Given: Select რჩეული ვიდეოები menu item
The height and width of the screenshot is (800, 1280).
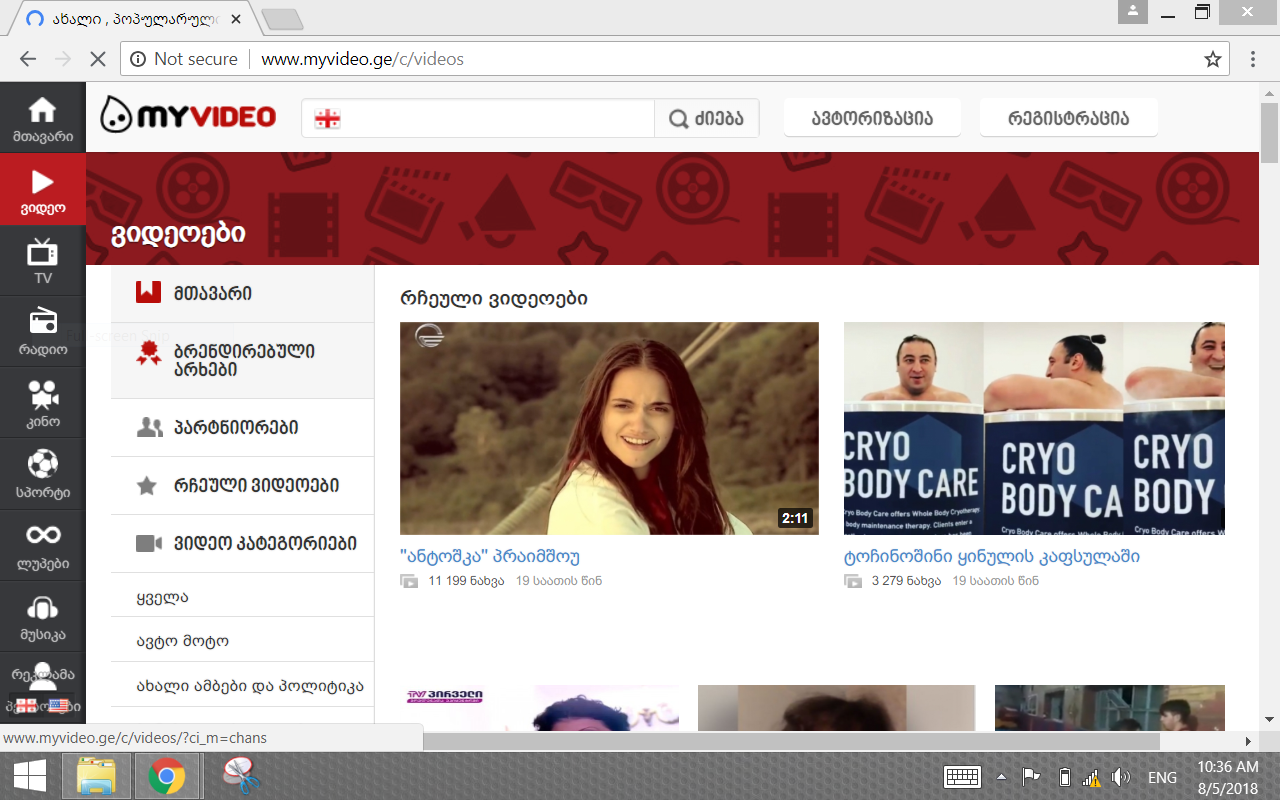Looking at the screenshot, I should [x=242, y=486].
